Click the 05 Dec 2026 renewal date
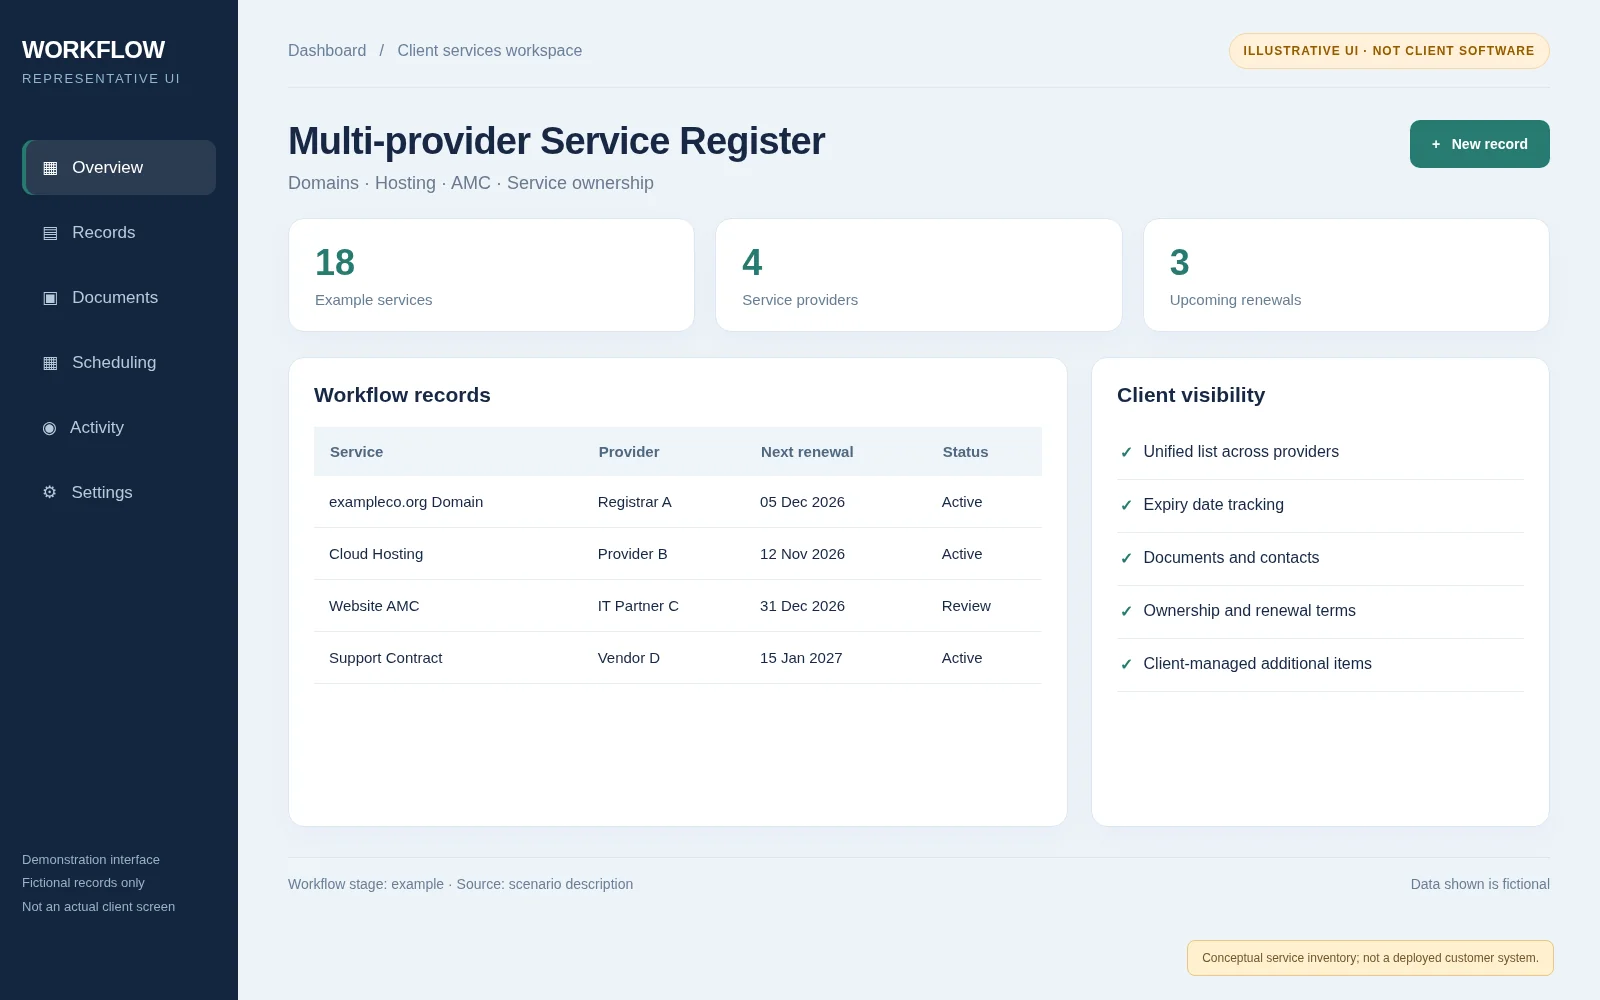Screen dimensions: 1600x1000 click(x=802, y=502)
